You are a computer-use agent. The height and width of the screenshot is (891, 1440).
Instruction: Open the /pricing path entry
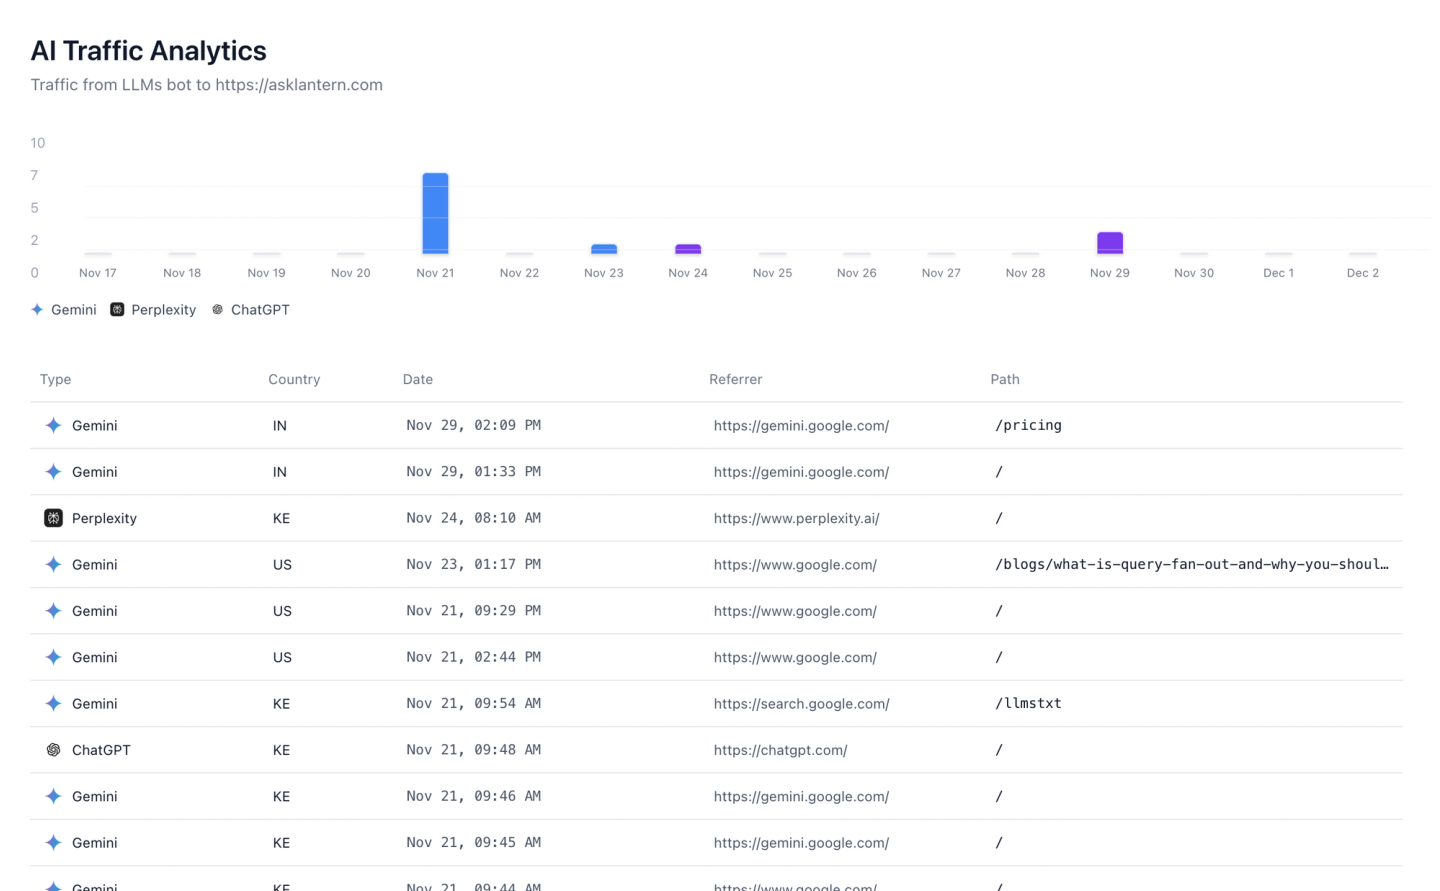coord(1028,425)
